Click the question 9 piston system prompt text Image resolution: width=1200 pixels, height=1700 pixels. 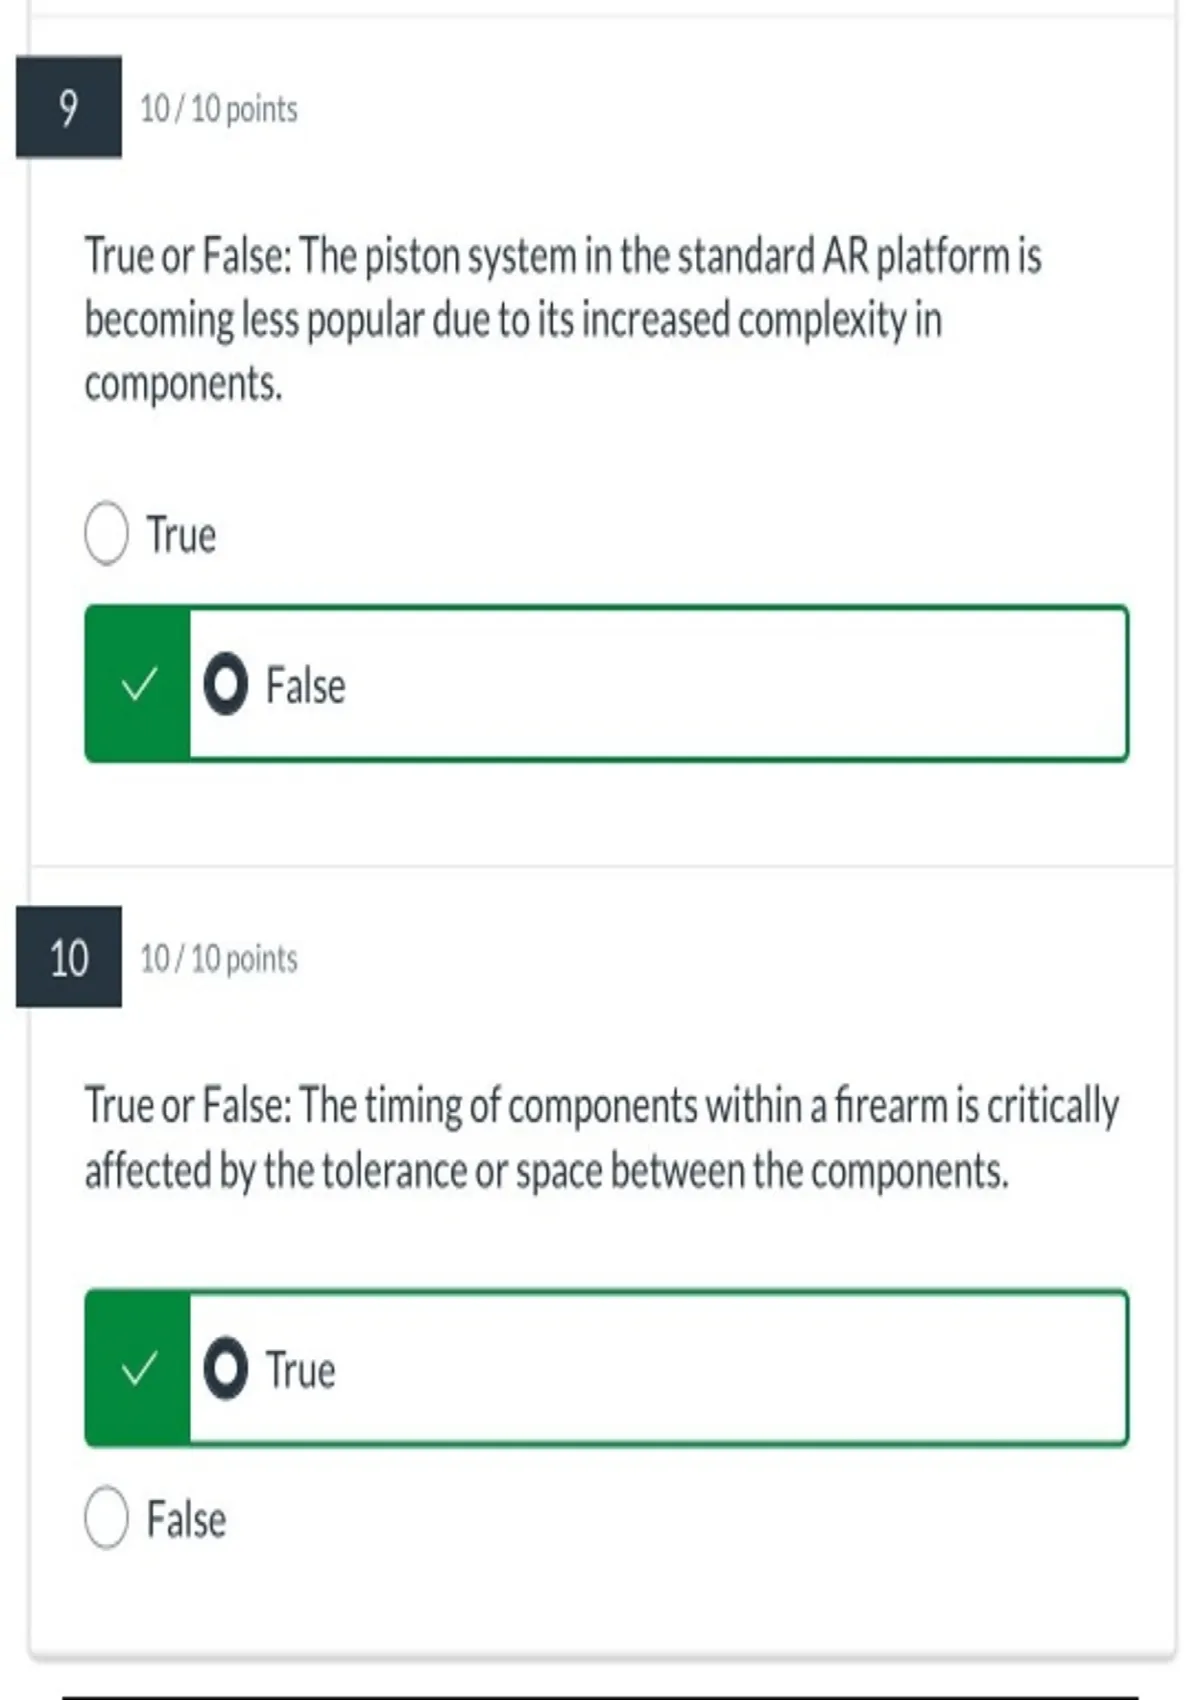tap(563, 320)
